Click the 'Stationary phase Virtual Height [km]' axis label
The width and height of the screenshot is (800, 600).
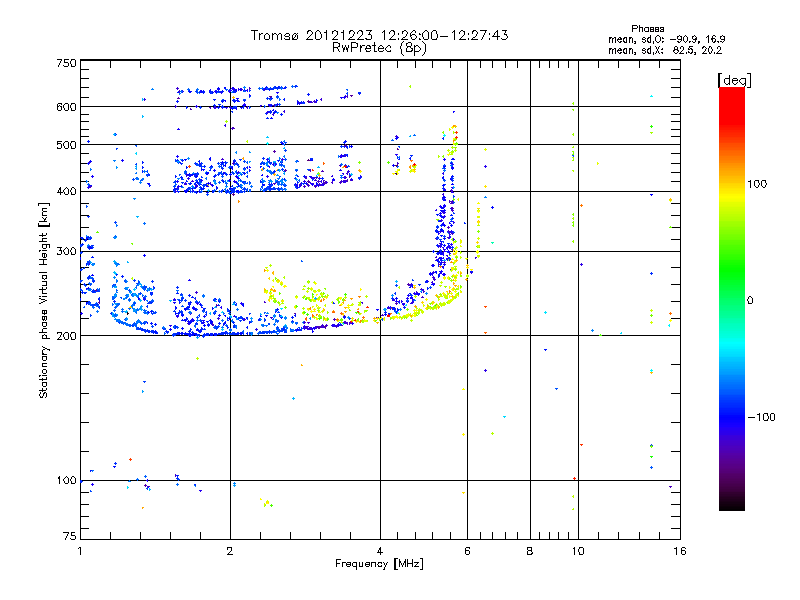click(44, 300)
